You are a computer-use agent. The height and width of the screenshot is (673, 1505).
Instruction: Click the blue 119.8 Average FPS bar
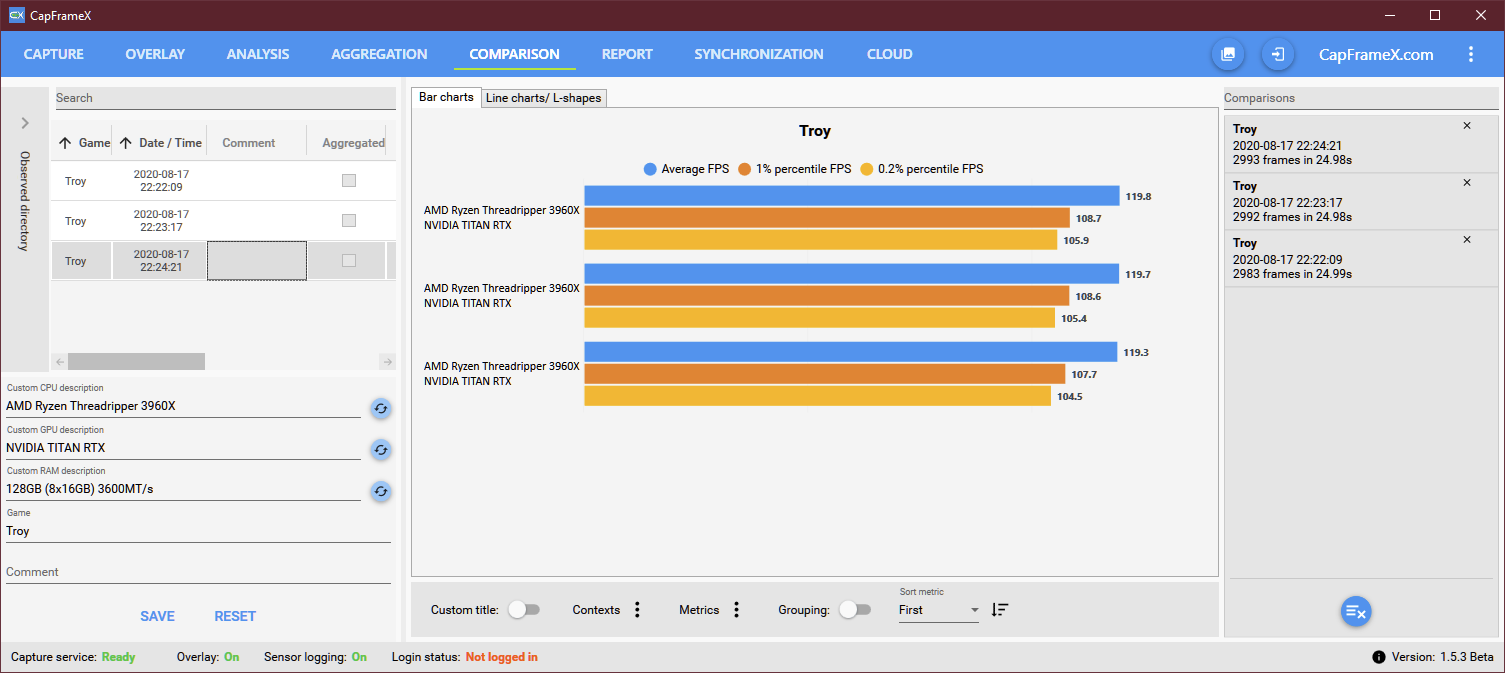pos(852,196)
